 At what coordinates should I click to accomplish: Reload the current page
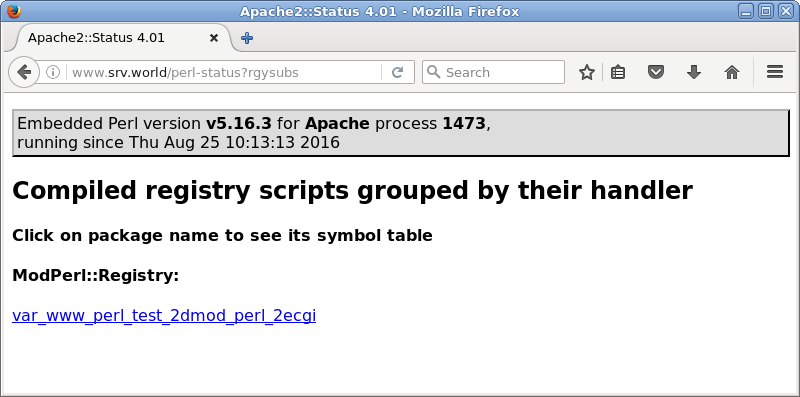pyautogui.click(x=397, y=72)
